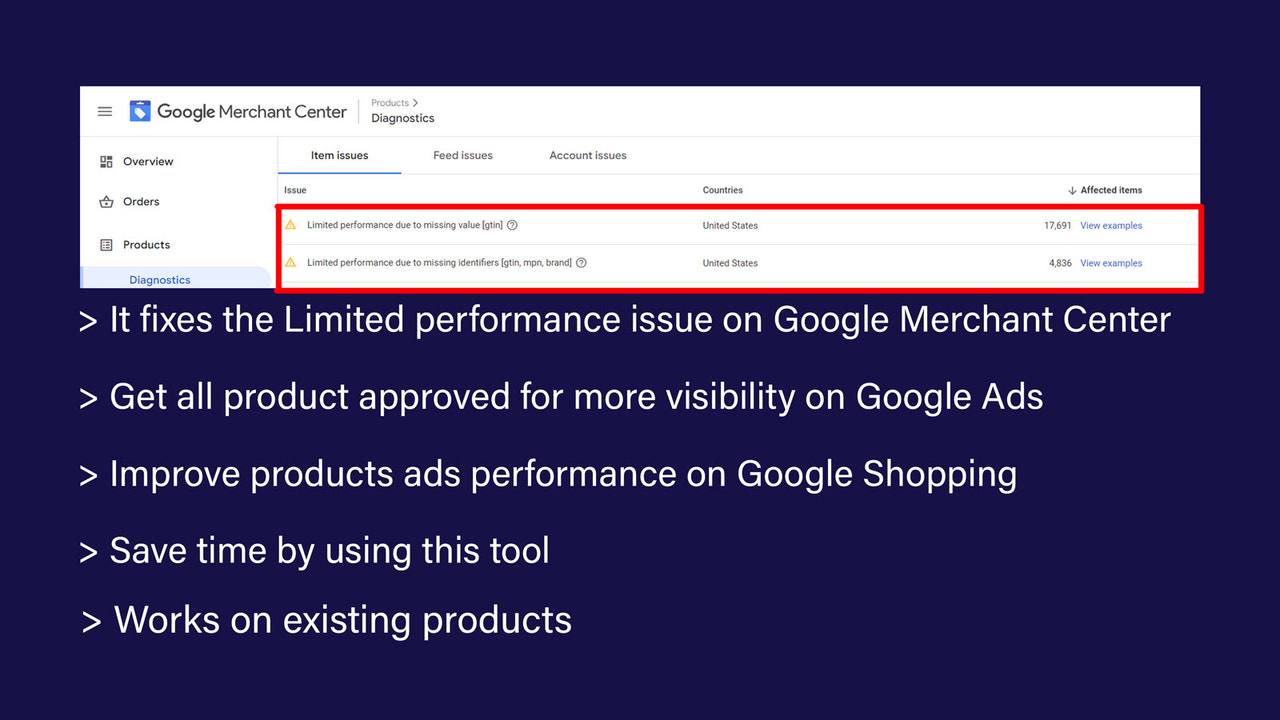This screenshot has height=720, width=1280.
Task: Switch to the Feed issues tab
Action: click(x=462, y=155)
